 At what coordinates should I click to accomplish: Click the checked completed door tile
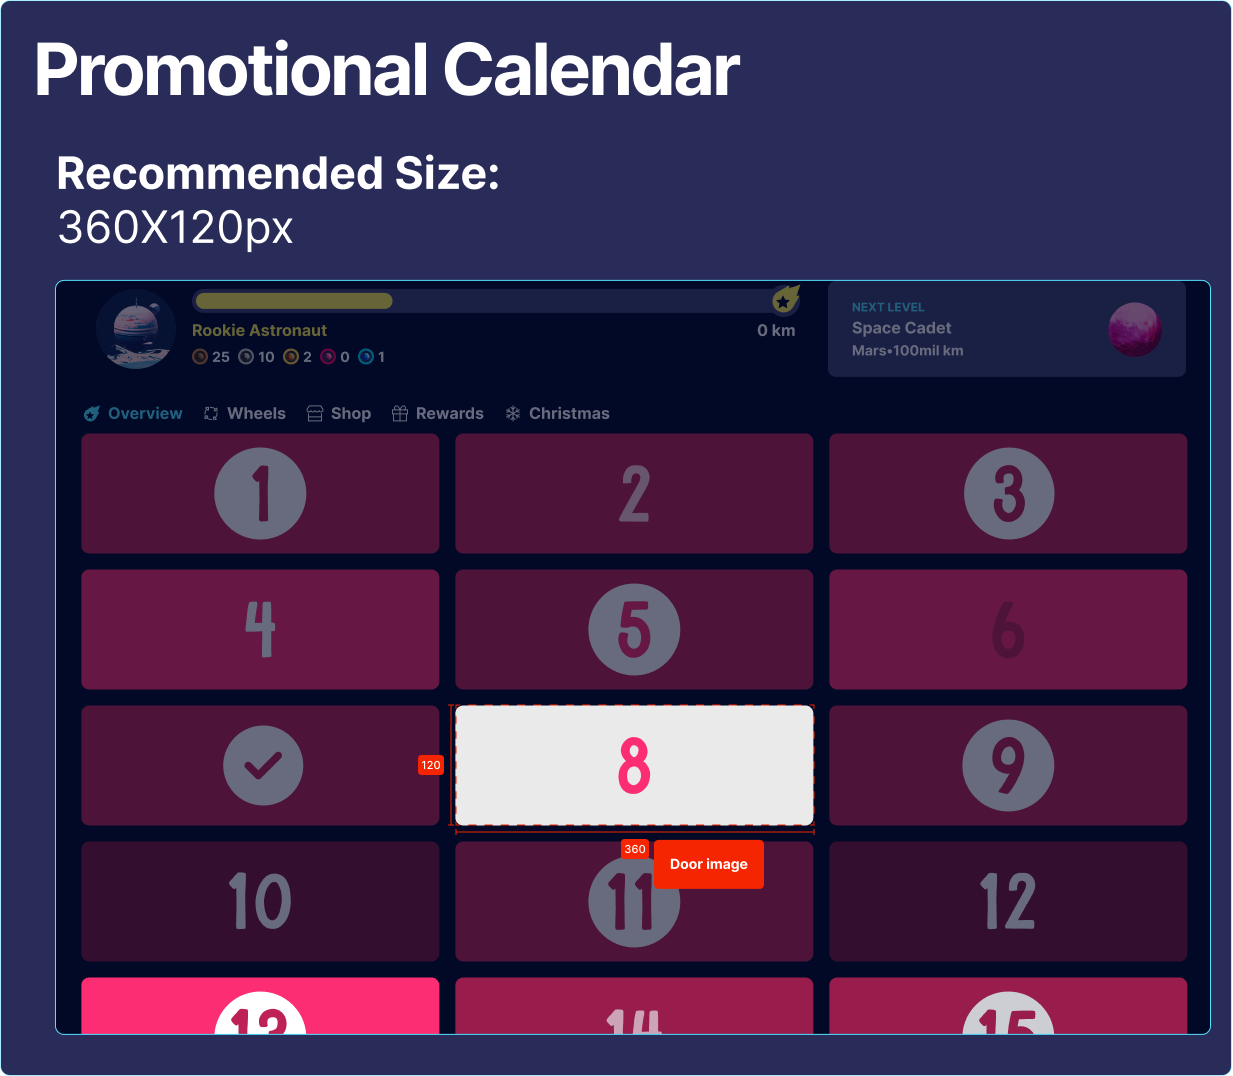point(260,765)
